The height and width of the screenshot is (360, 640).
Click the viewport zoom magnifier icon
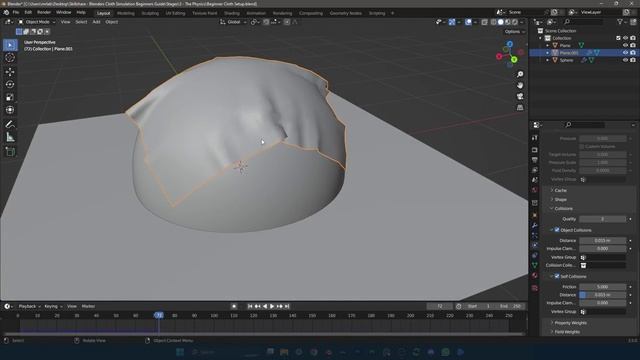520,74
